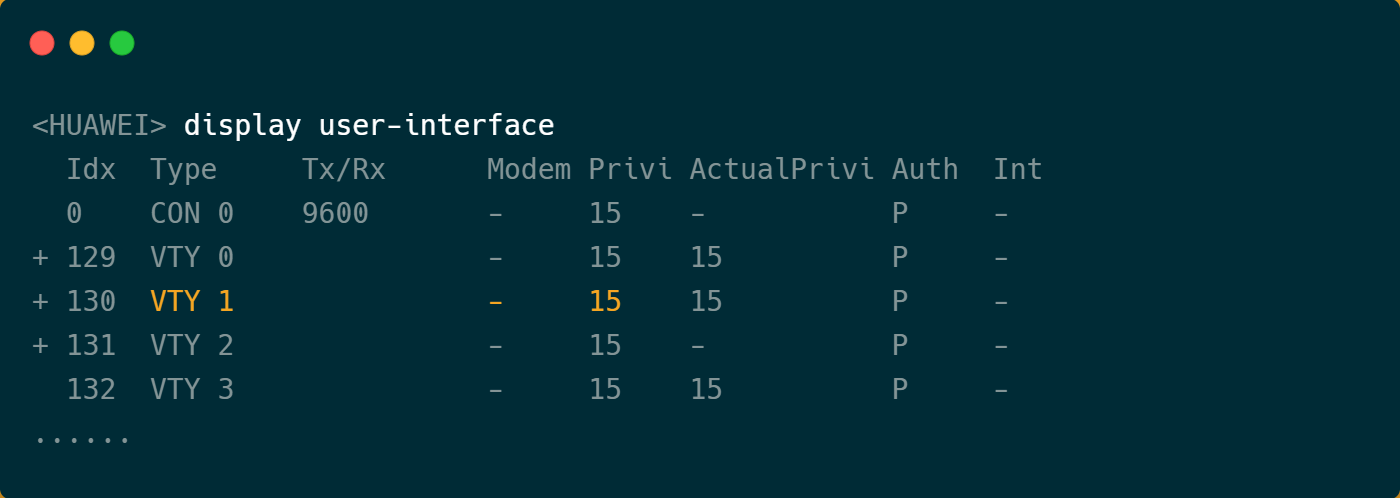Screen dimensions: 1400x498
Task: Select the CON 0 type entry
Action: point(192,214)
